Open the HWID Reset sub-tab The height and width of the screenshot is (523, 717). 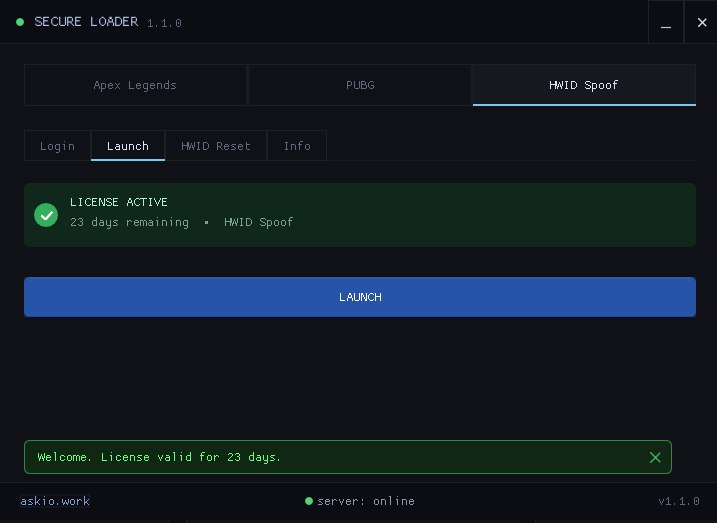point(216,146)
